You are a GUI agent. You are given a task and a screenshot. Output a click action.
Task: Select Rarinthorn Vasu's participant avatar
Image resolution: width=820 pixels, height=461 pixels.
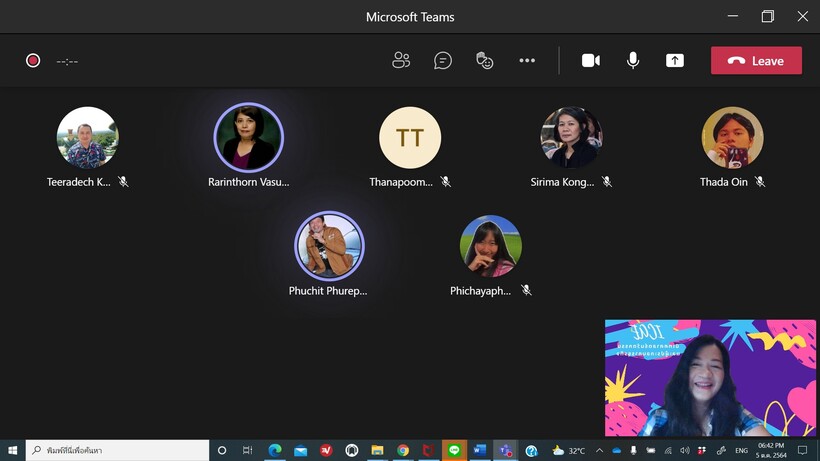pyautogui.click(x=249, y=137)
